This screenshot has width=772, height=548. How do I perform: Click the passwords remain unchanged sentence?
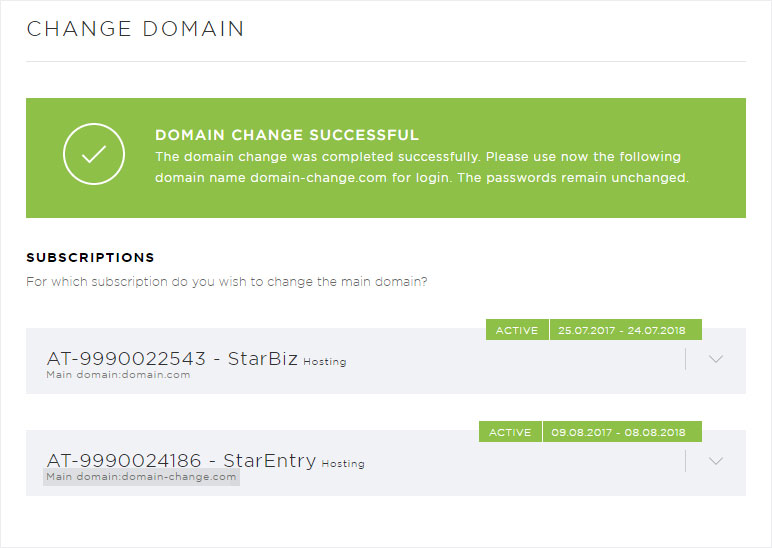pyautogui.click(x=573, y=178)
